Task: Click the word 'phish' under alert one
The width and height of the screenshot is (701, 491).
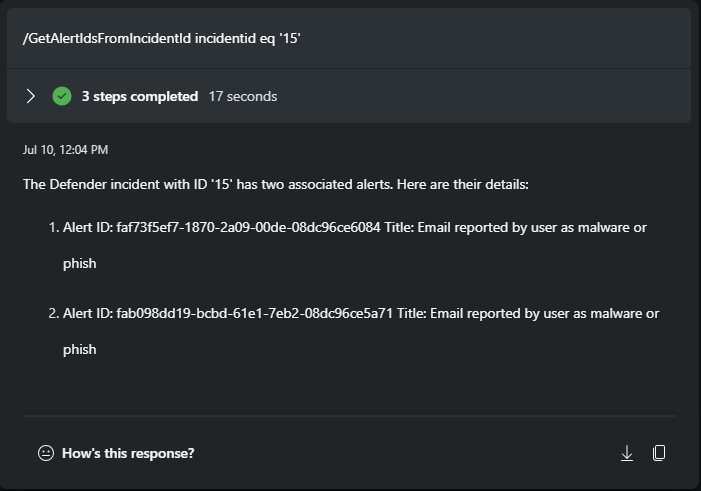Action: pos(79,264)
